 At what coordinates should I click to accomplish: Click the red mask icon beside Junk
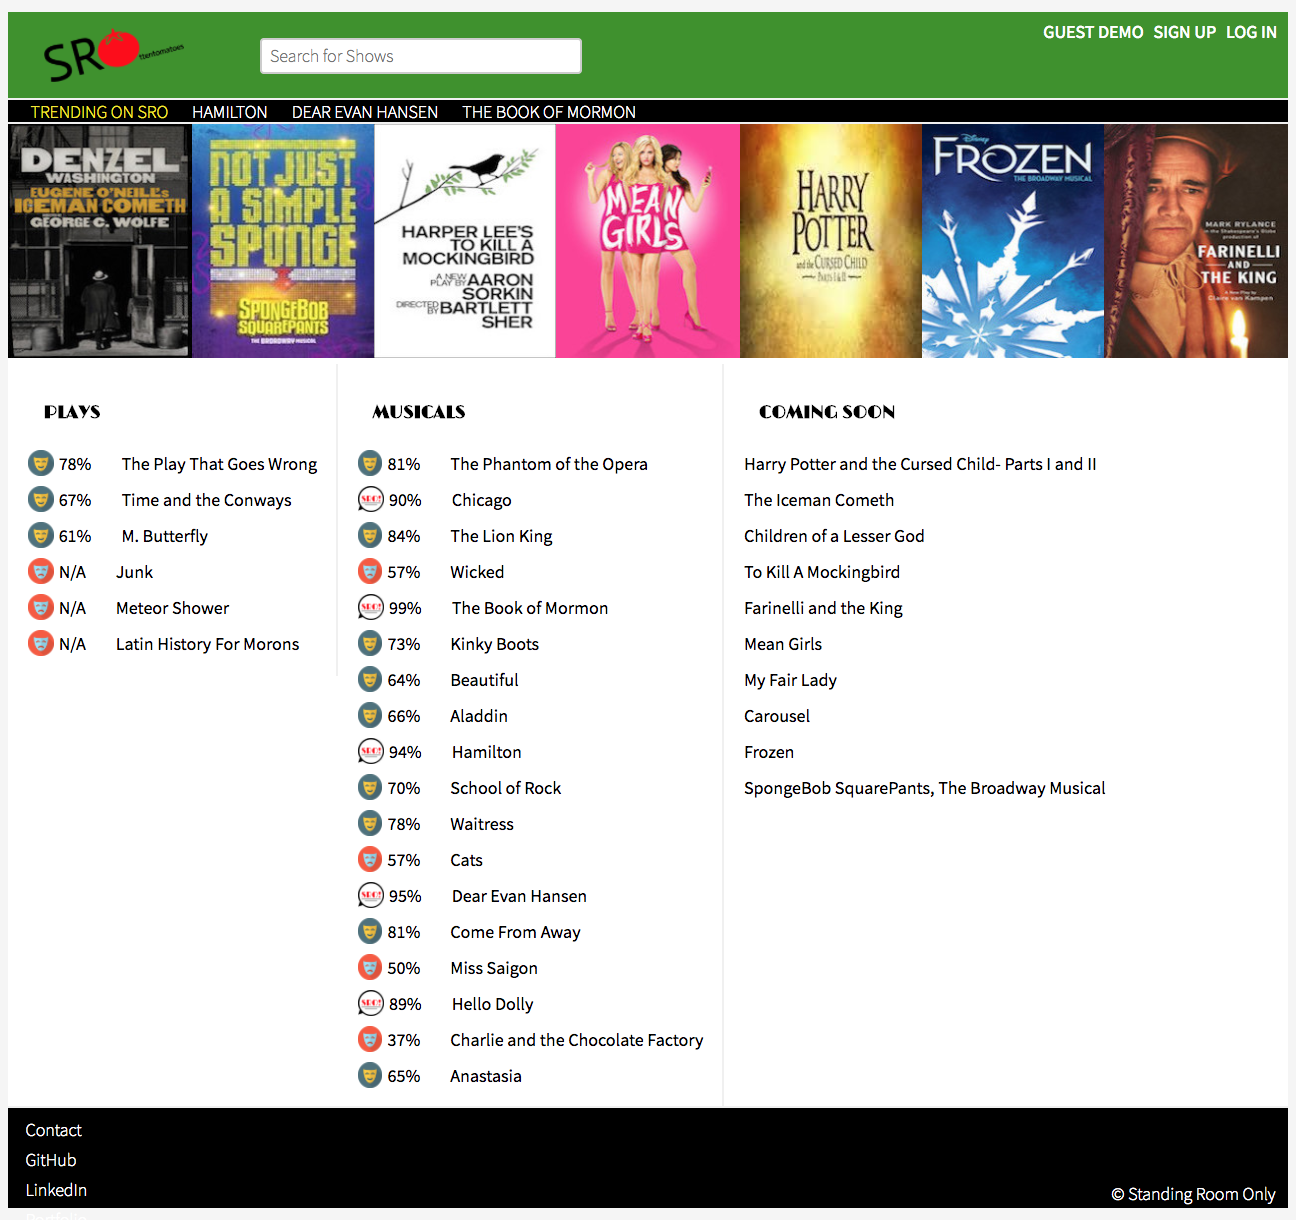40,571
